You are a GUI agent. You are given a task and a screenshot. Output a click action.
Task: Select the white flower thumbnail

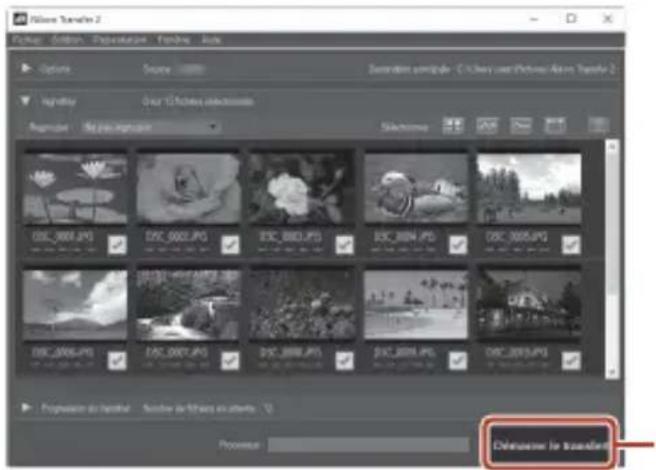tap(302, 188)
